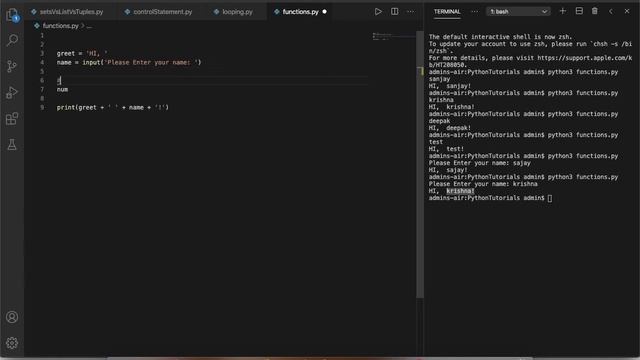The width and height of the screenshot is (640, 360).
Task: Open terminal panel views ellipsis
Action: click(474, 11)
